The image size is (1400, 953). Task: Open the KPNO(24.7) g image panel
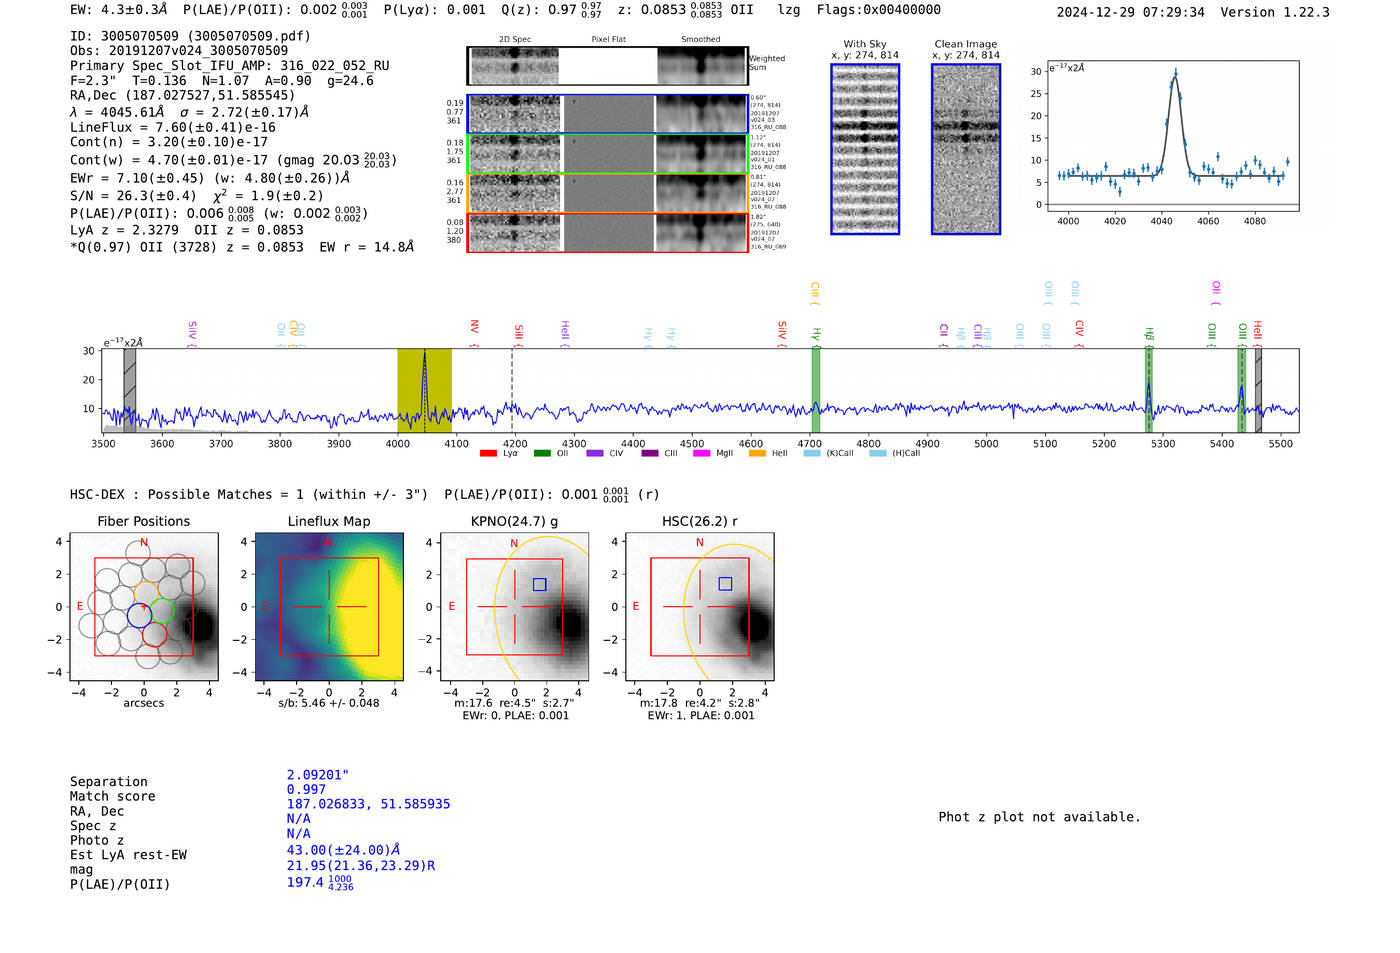514,607
